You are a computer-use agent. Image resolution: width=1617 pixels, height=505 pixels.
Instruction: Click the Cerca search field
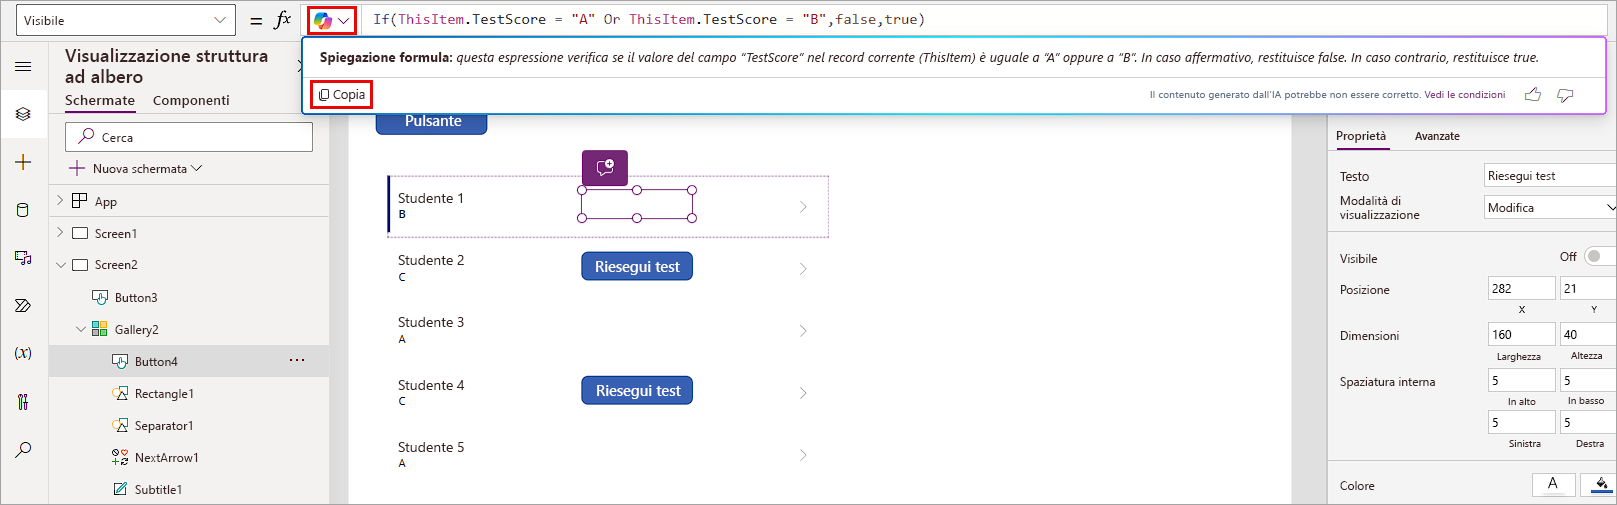point(189,137)
